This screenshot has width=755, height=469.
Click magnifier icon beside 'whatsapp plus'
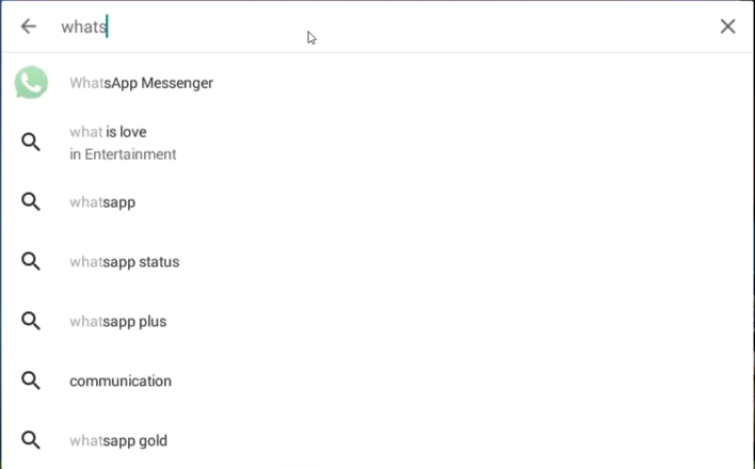[x=31, y=321]
